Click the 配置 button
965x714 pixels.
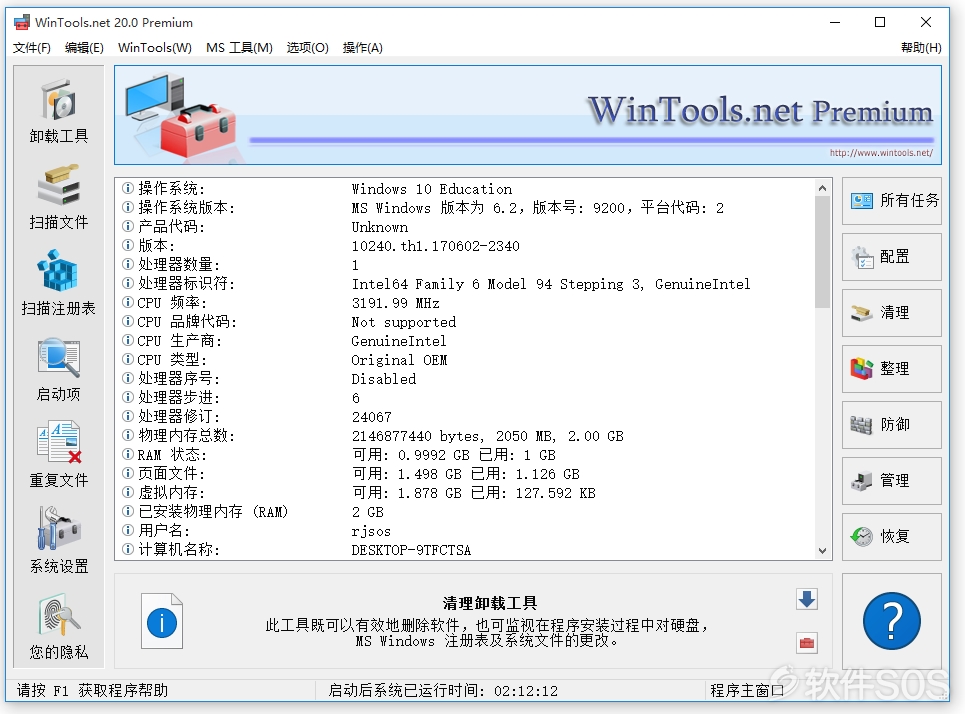tap(892, 257)
